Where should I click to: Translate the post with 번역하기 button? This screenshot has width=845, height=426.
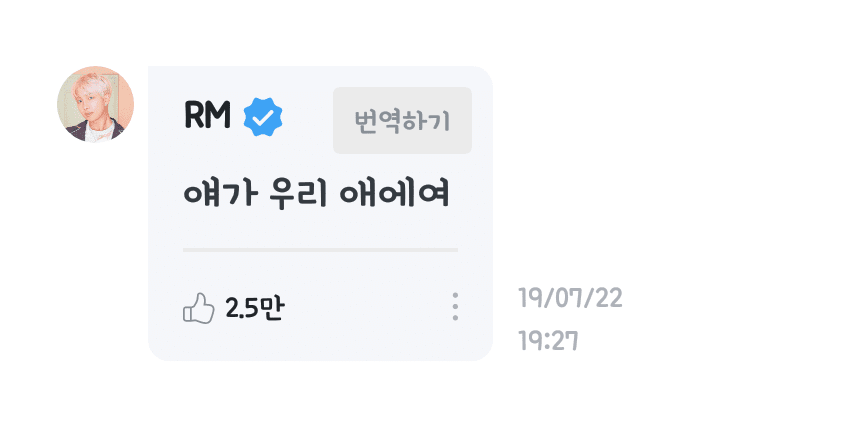402,120
